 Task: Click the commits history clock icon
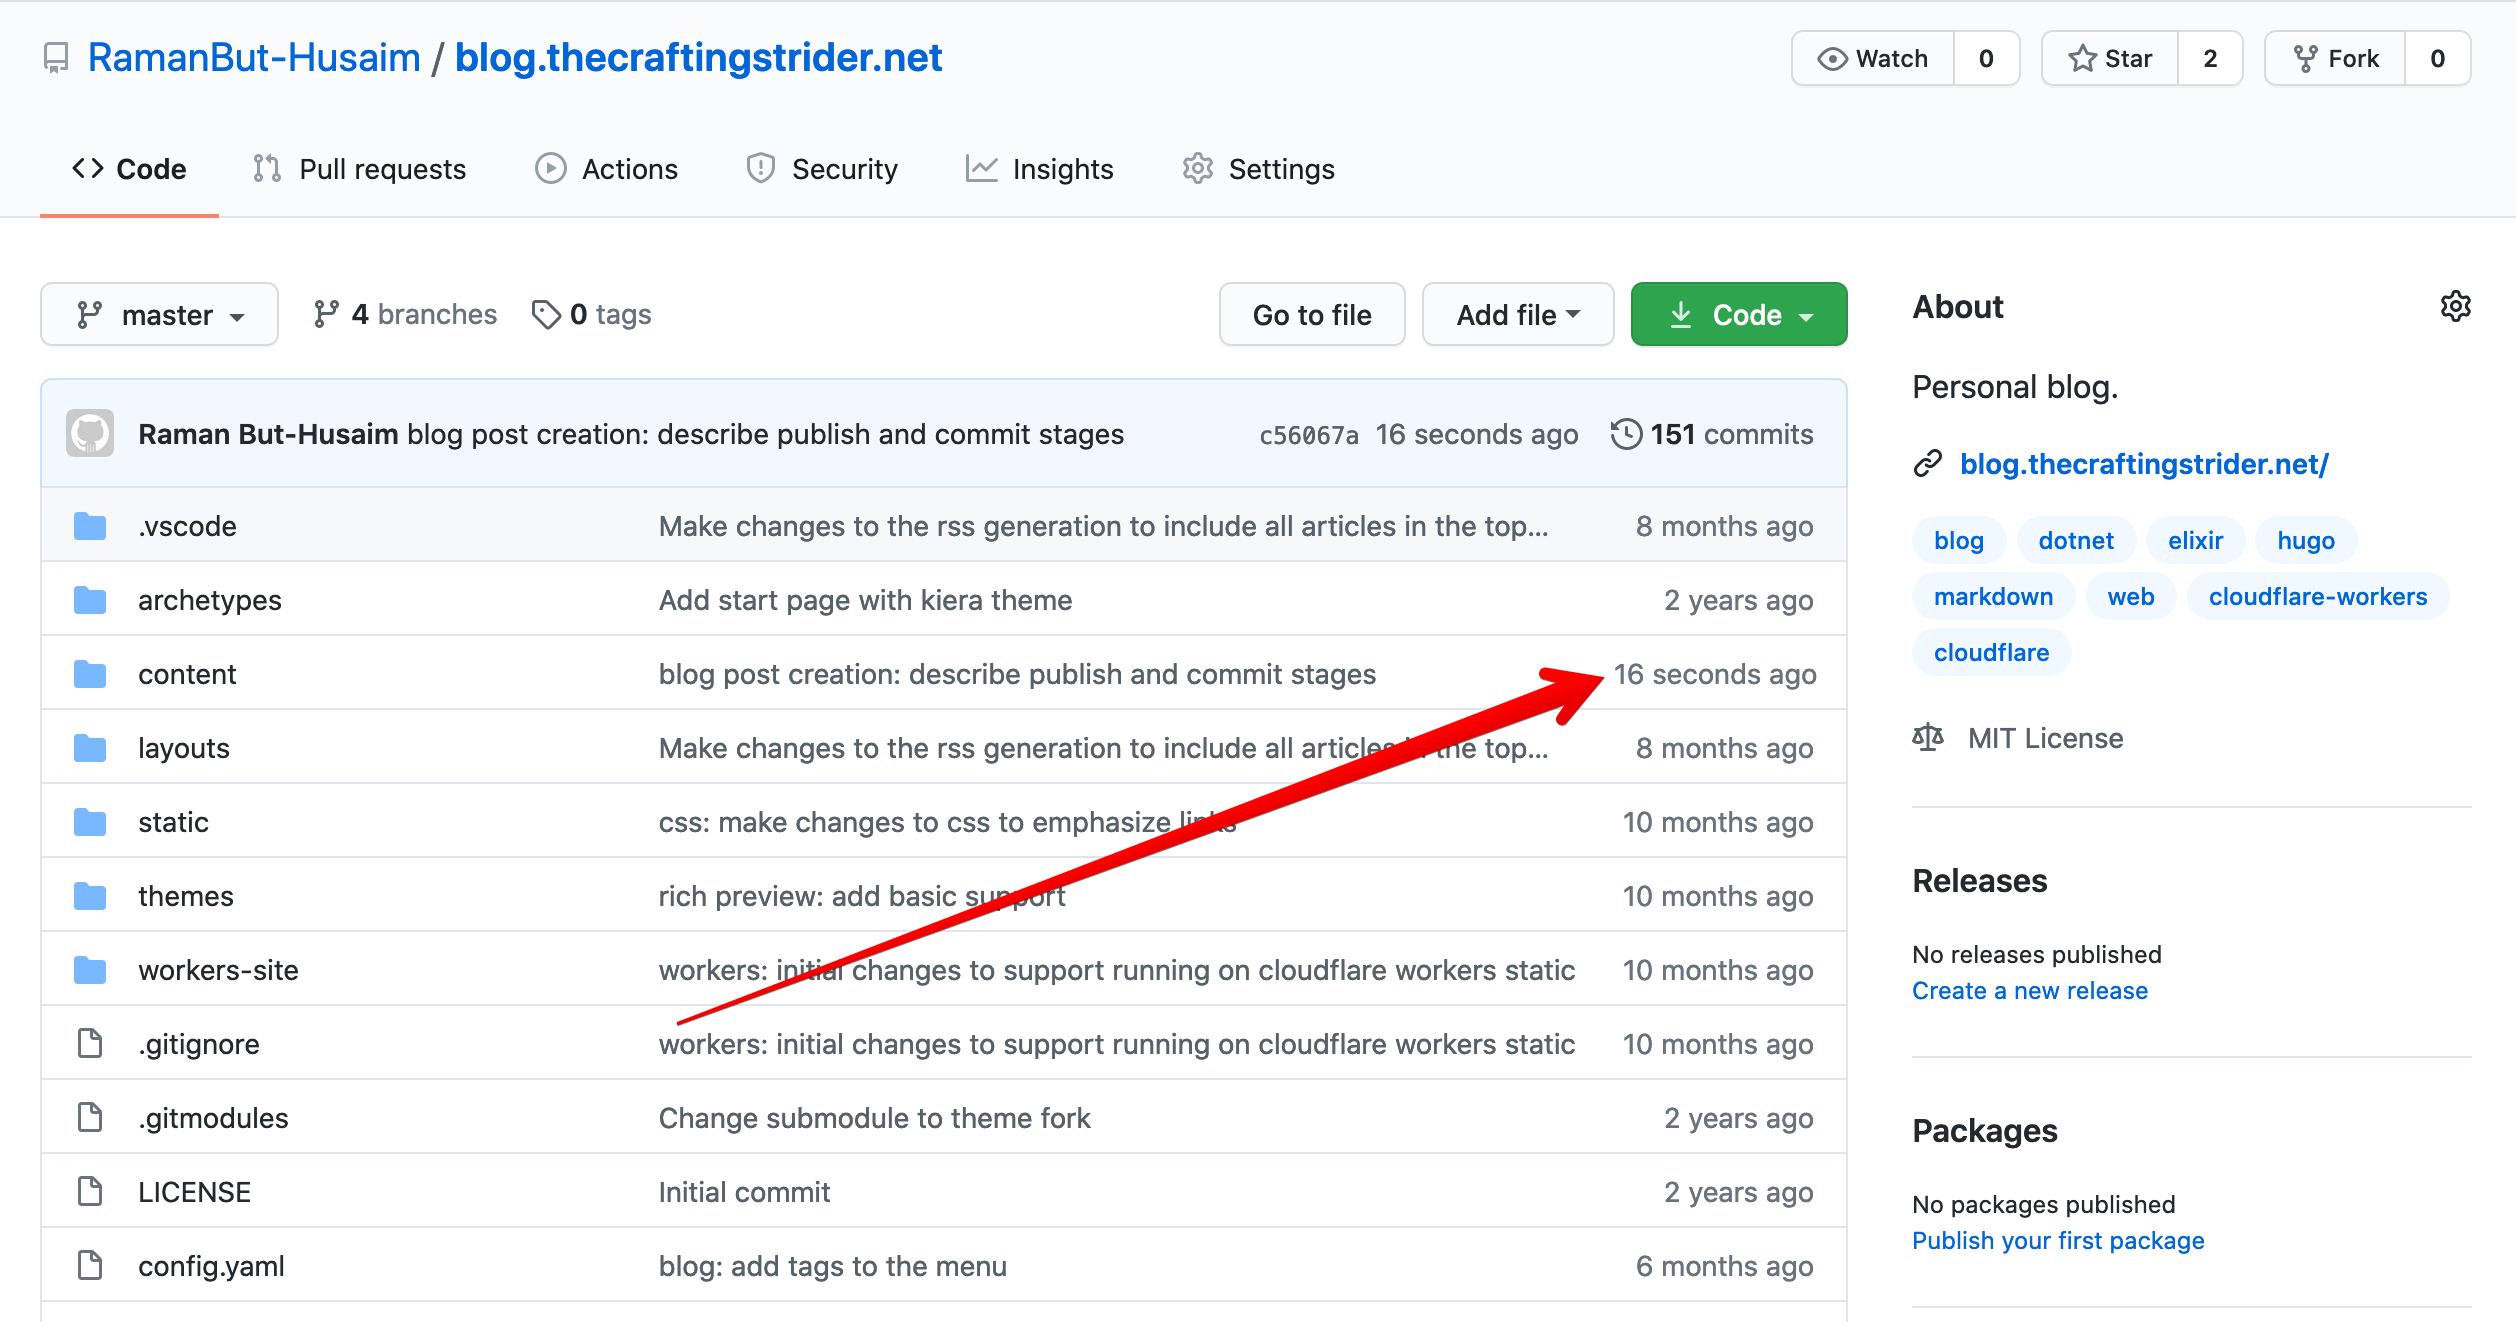1626,434
